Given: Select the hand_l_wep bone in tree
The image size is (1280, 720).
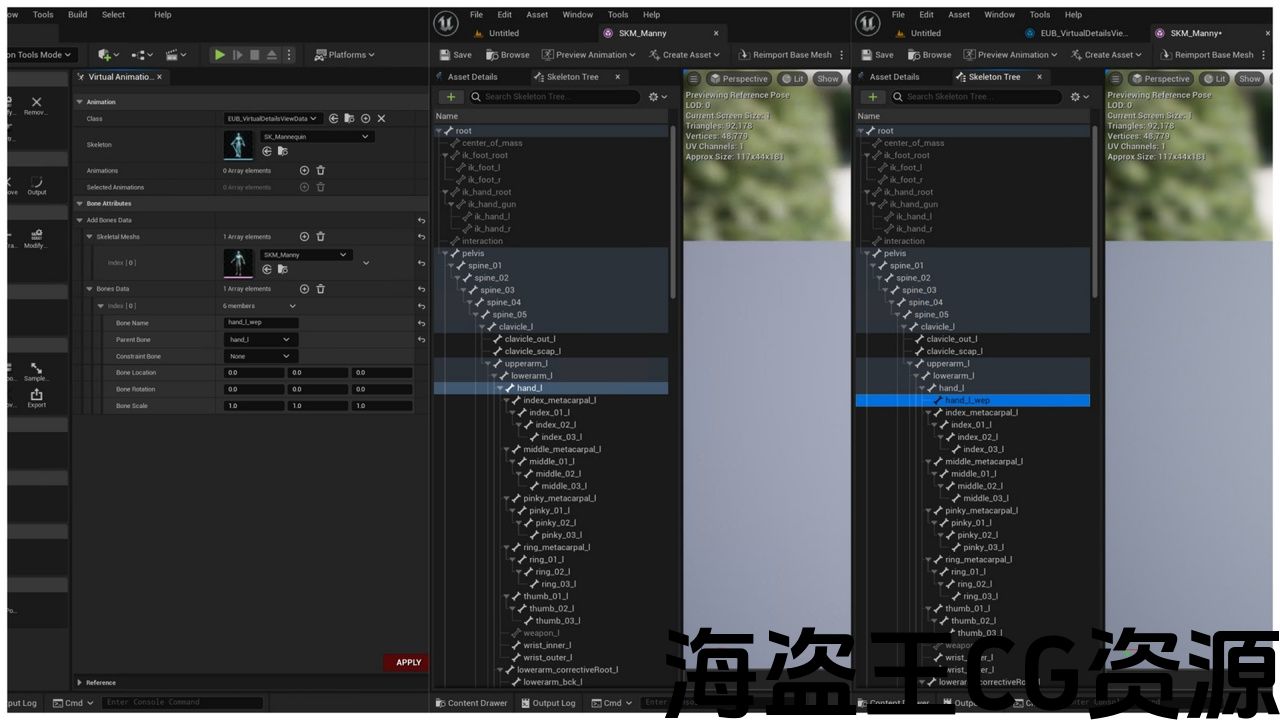Looking at the screenshot, I should tap(967, 400).
